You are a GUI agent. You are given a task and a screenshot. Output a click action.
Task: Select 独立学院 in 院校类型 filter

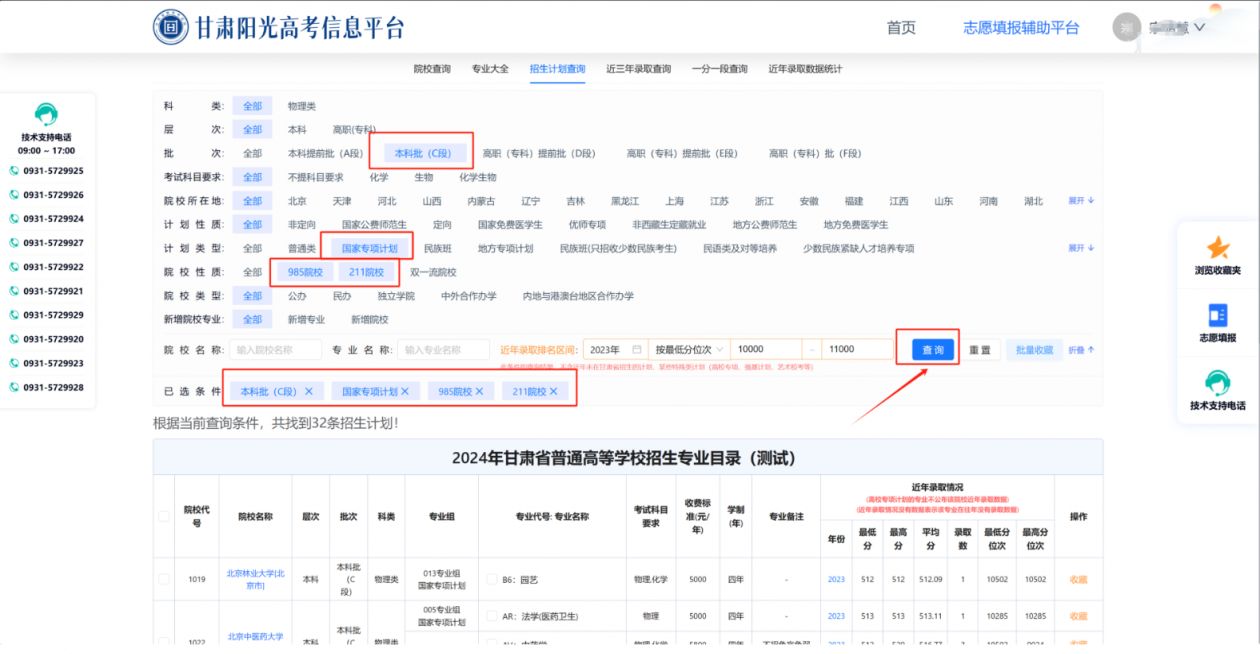(x=396, y=296)
